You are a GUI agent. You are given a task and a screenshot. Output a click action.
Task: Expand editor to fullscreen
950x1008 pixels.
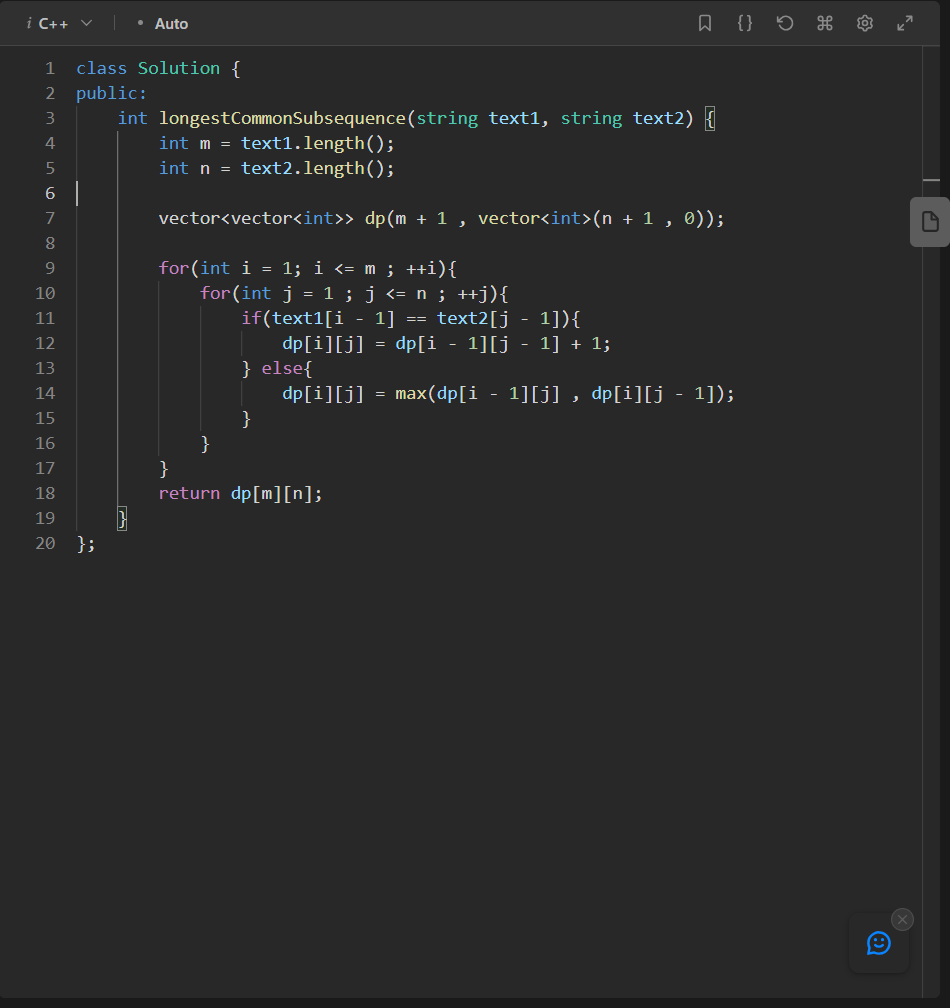[904, 23]
